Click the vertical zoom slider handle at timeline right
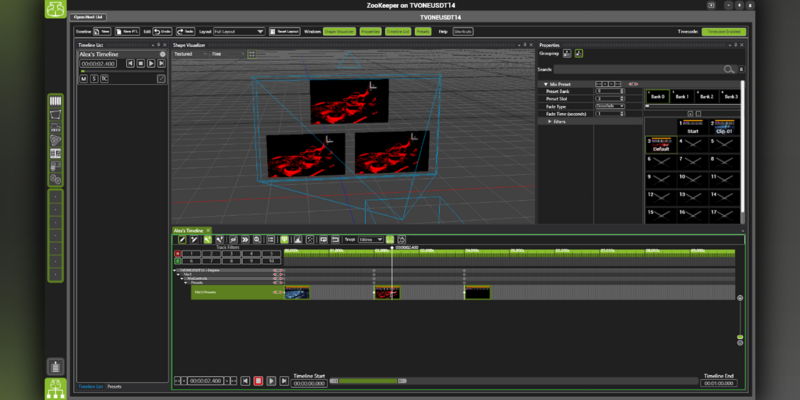This screenshot has height=400, width=800. click(740, 337)
